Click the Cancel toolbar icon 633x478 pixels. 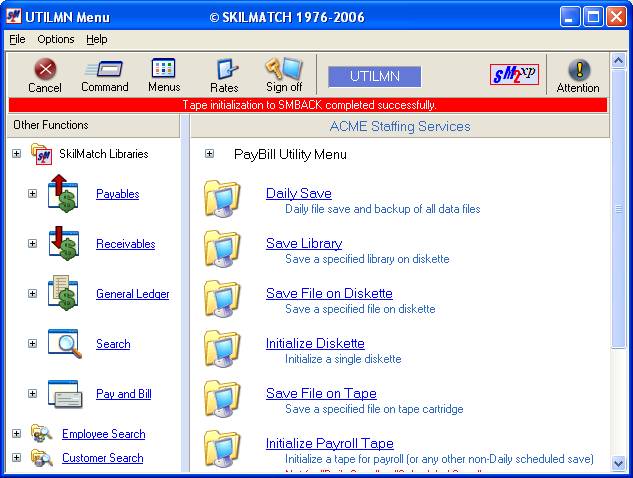(x=45, y=69)
